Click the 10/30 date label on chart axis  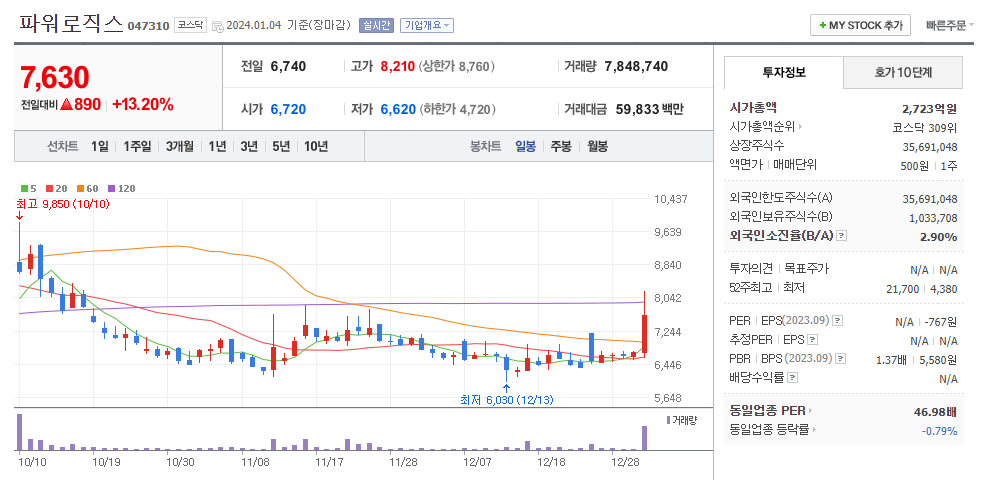point(180,462)
